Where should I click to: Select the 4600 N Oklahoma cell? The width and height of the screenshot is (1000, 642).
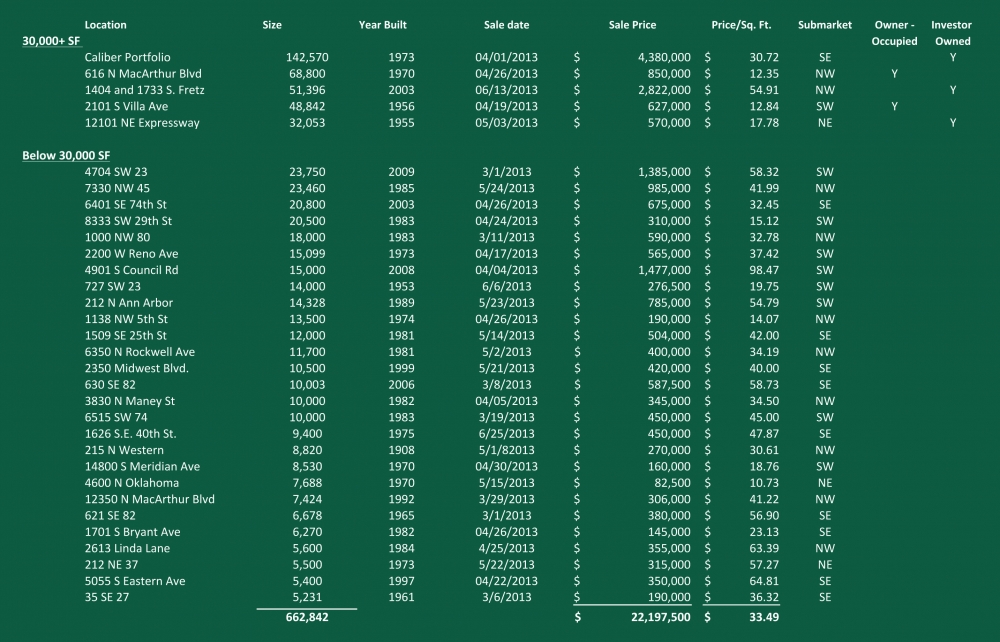[131, 483]
